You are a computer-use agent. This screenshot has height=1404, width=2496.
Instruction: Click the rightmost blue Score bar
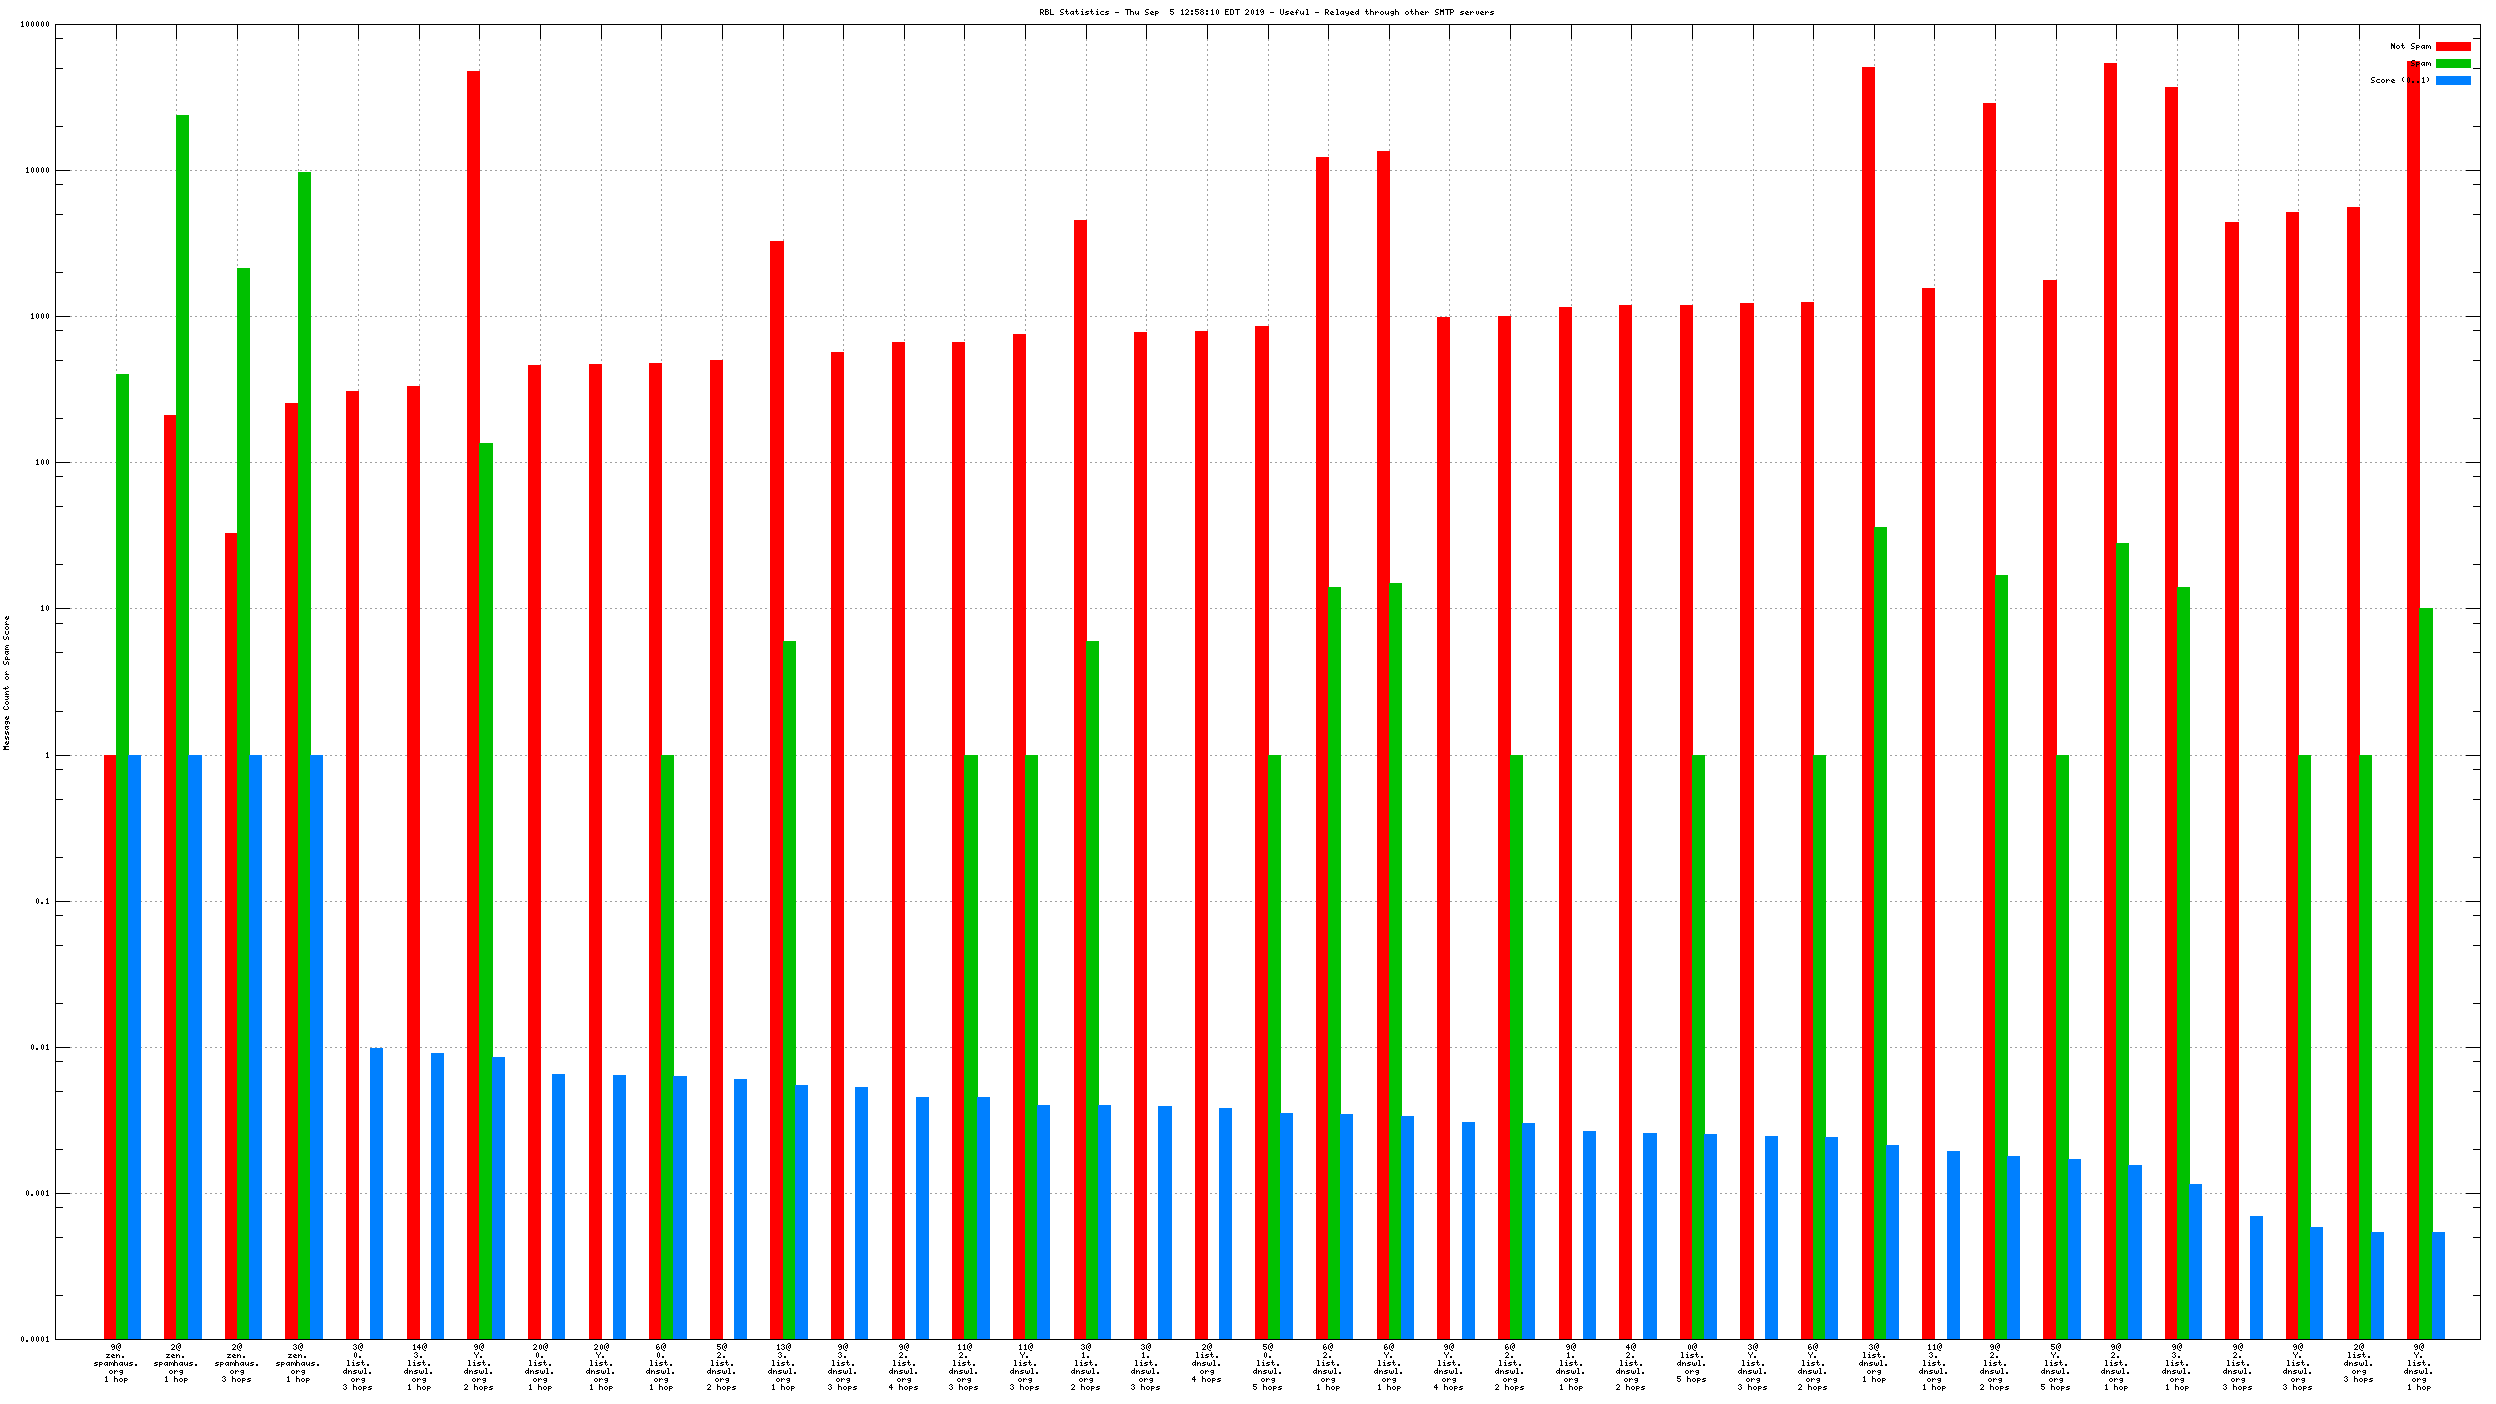(x=2438, y=1285)
